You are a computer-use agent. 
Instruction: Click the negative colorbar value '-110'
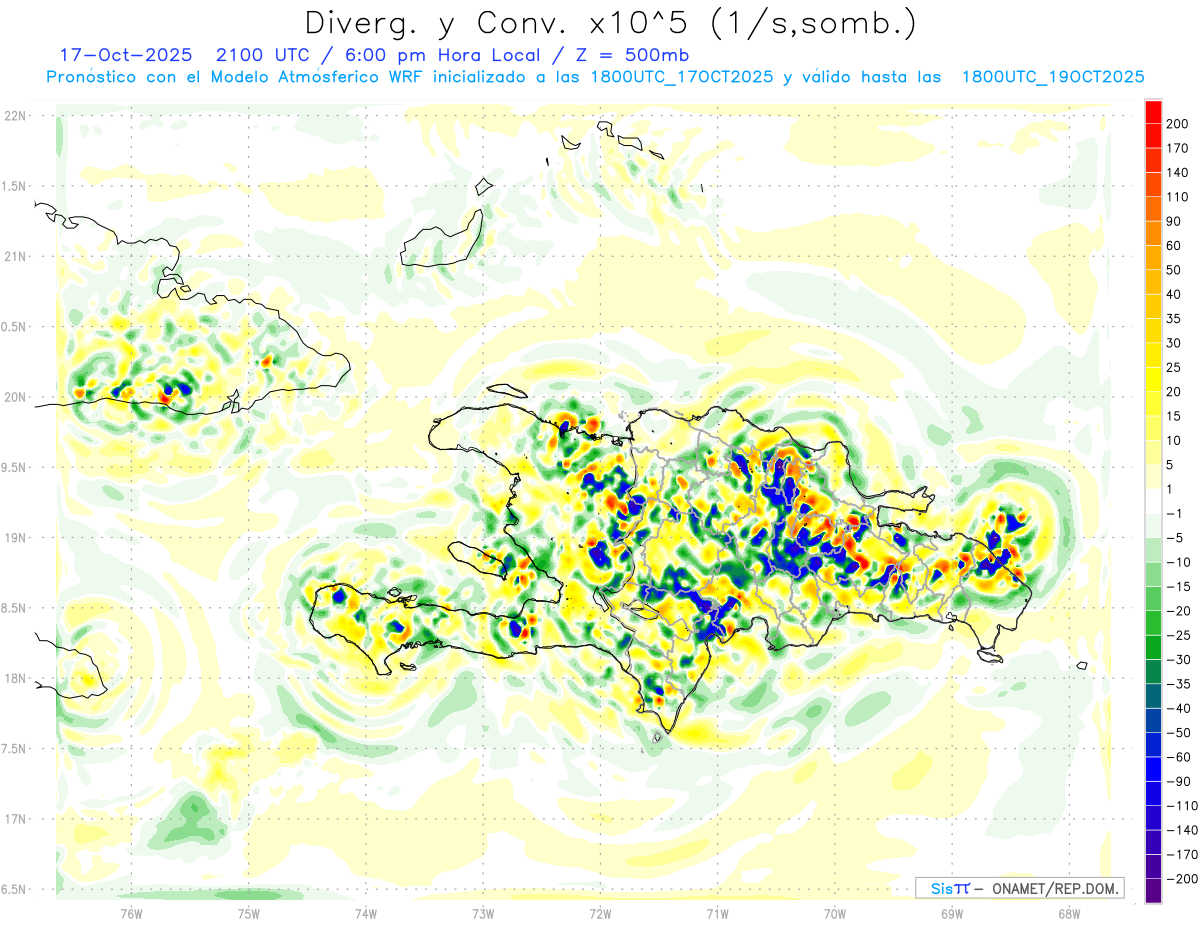pyautogui.click(x=1183, y=806)
